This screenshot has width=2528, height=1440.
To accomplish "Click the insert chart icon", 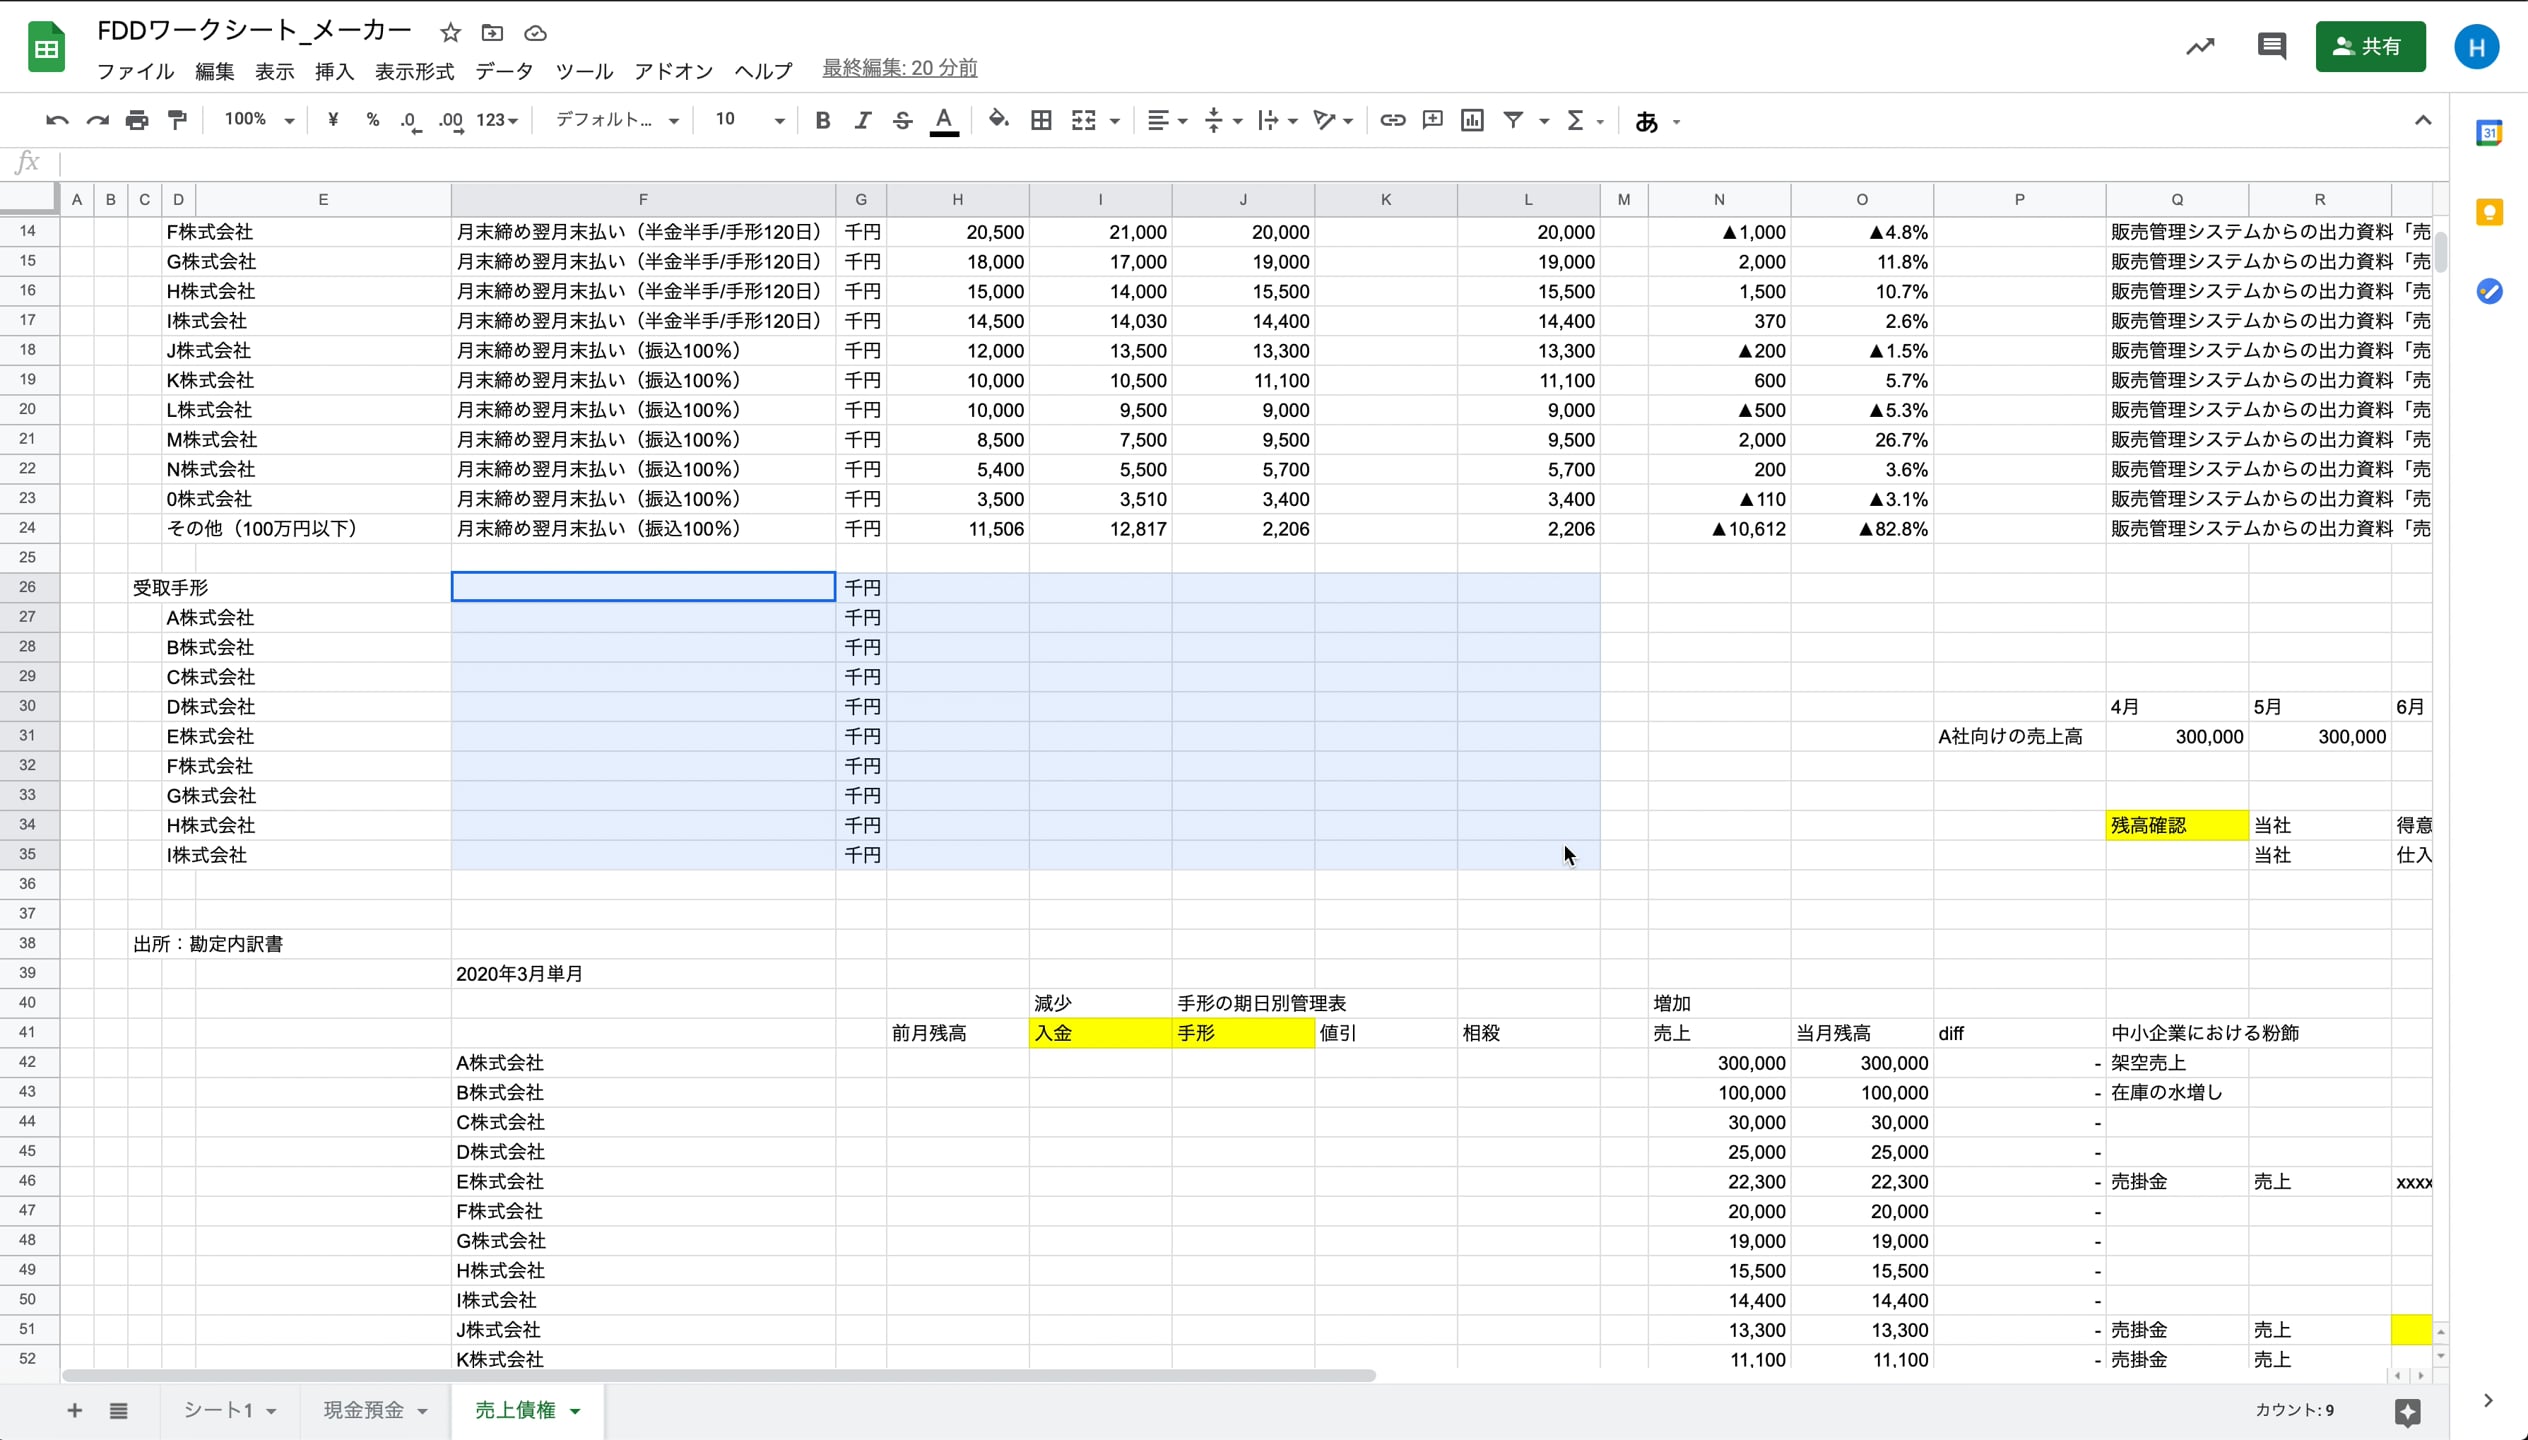I will point(1472,120).
